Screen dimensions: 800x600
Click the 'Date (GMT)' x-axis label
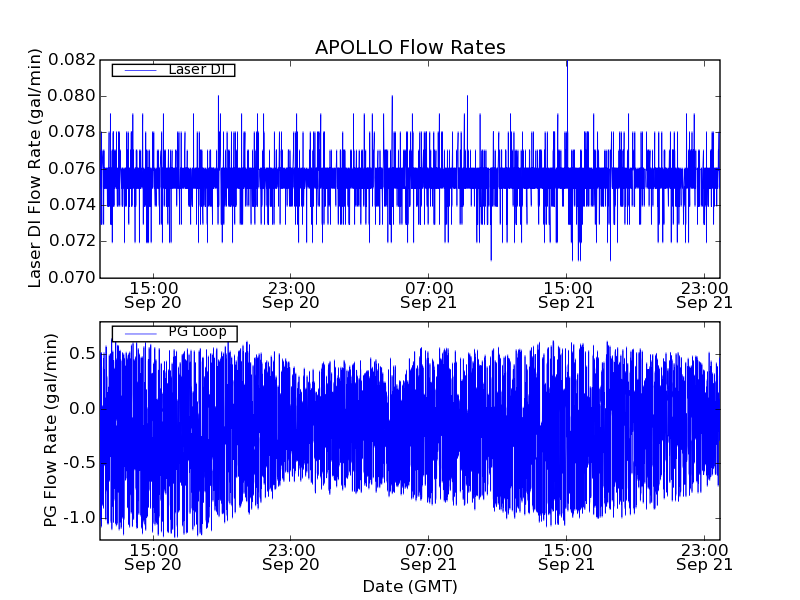tap(410, 586)
